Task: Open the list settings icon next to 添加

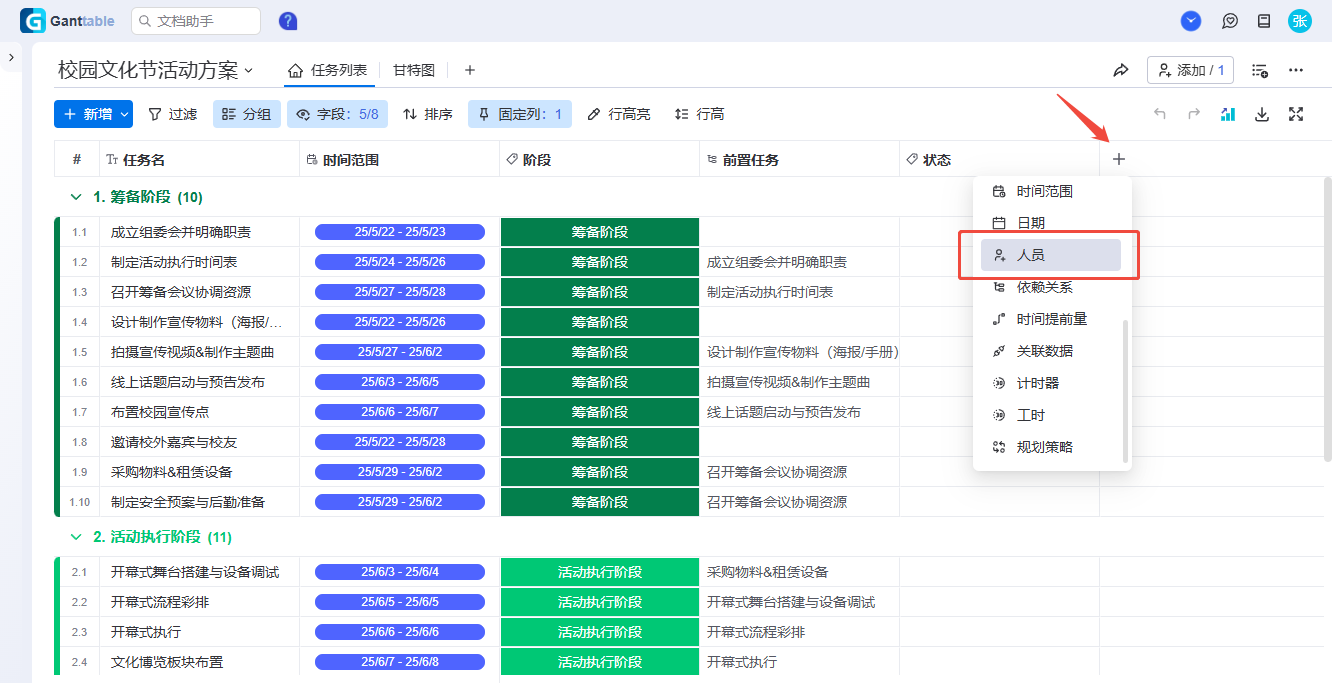Action: tap(1260, 70)
